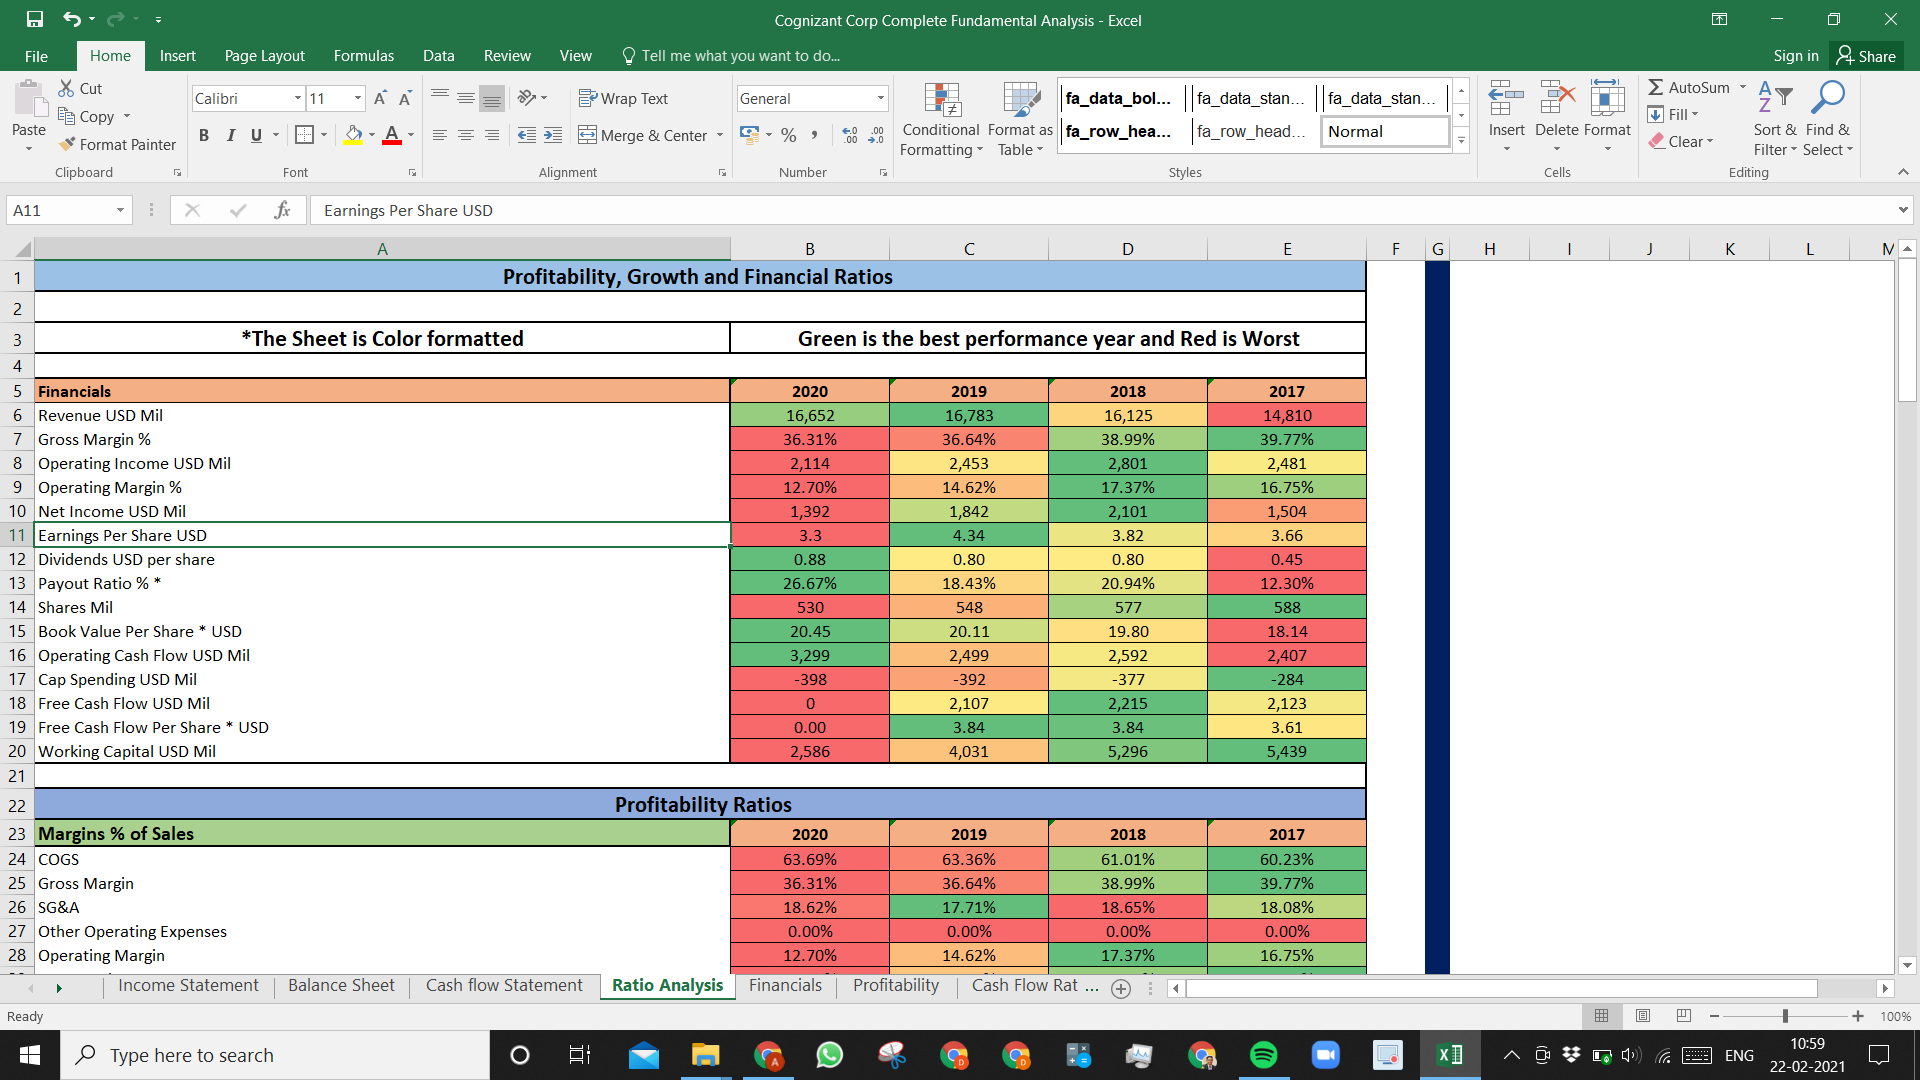
Task: Apply Percent Style format
Action: pyautogui.click(x=789, y=135)
